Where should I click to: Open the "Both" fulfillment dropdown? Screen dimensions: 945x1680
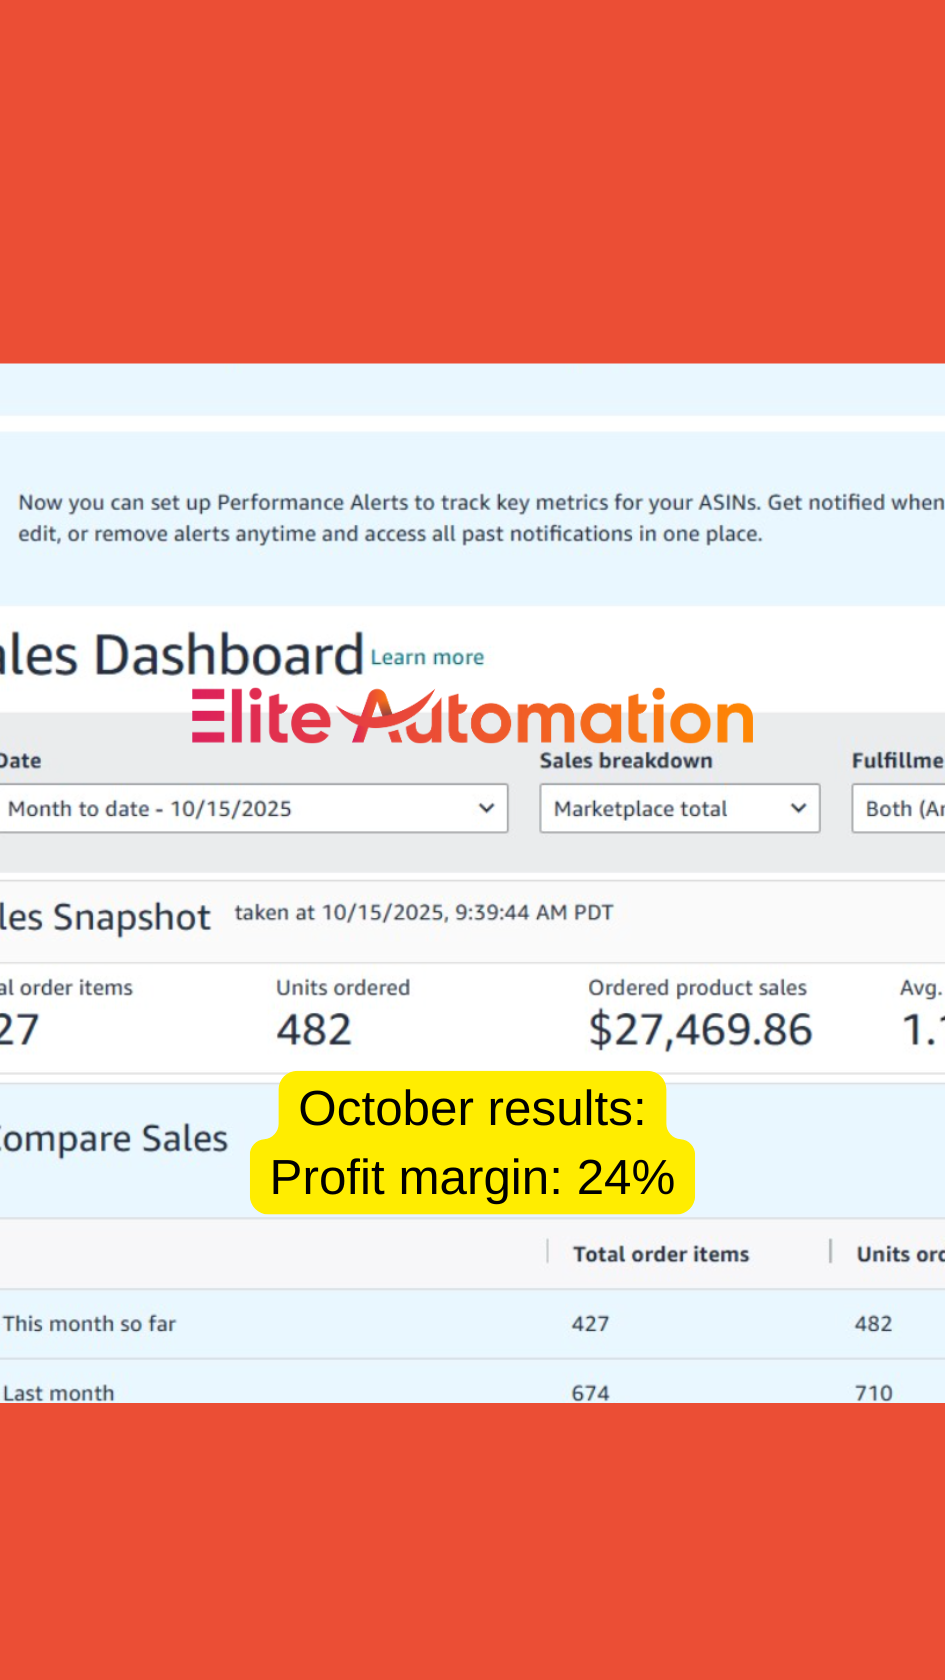click(899, 808)
